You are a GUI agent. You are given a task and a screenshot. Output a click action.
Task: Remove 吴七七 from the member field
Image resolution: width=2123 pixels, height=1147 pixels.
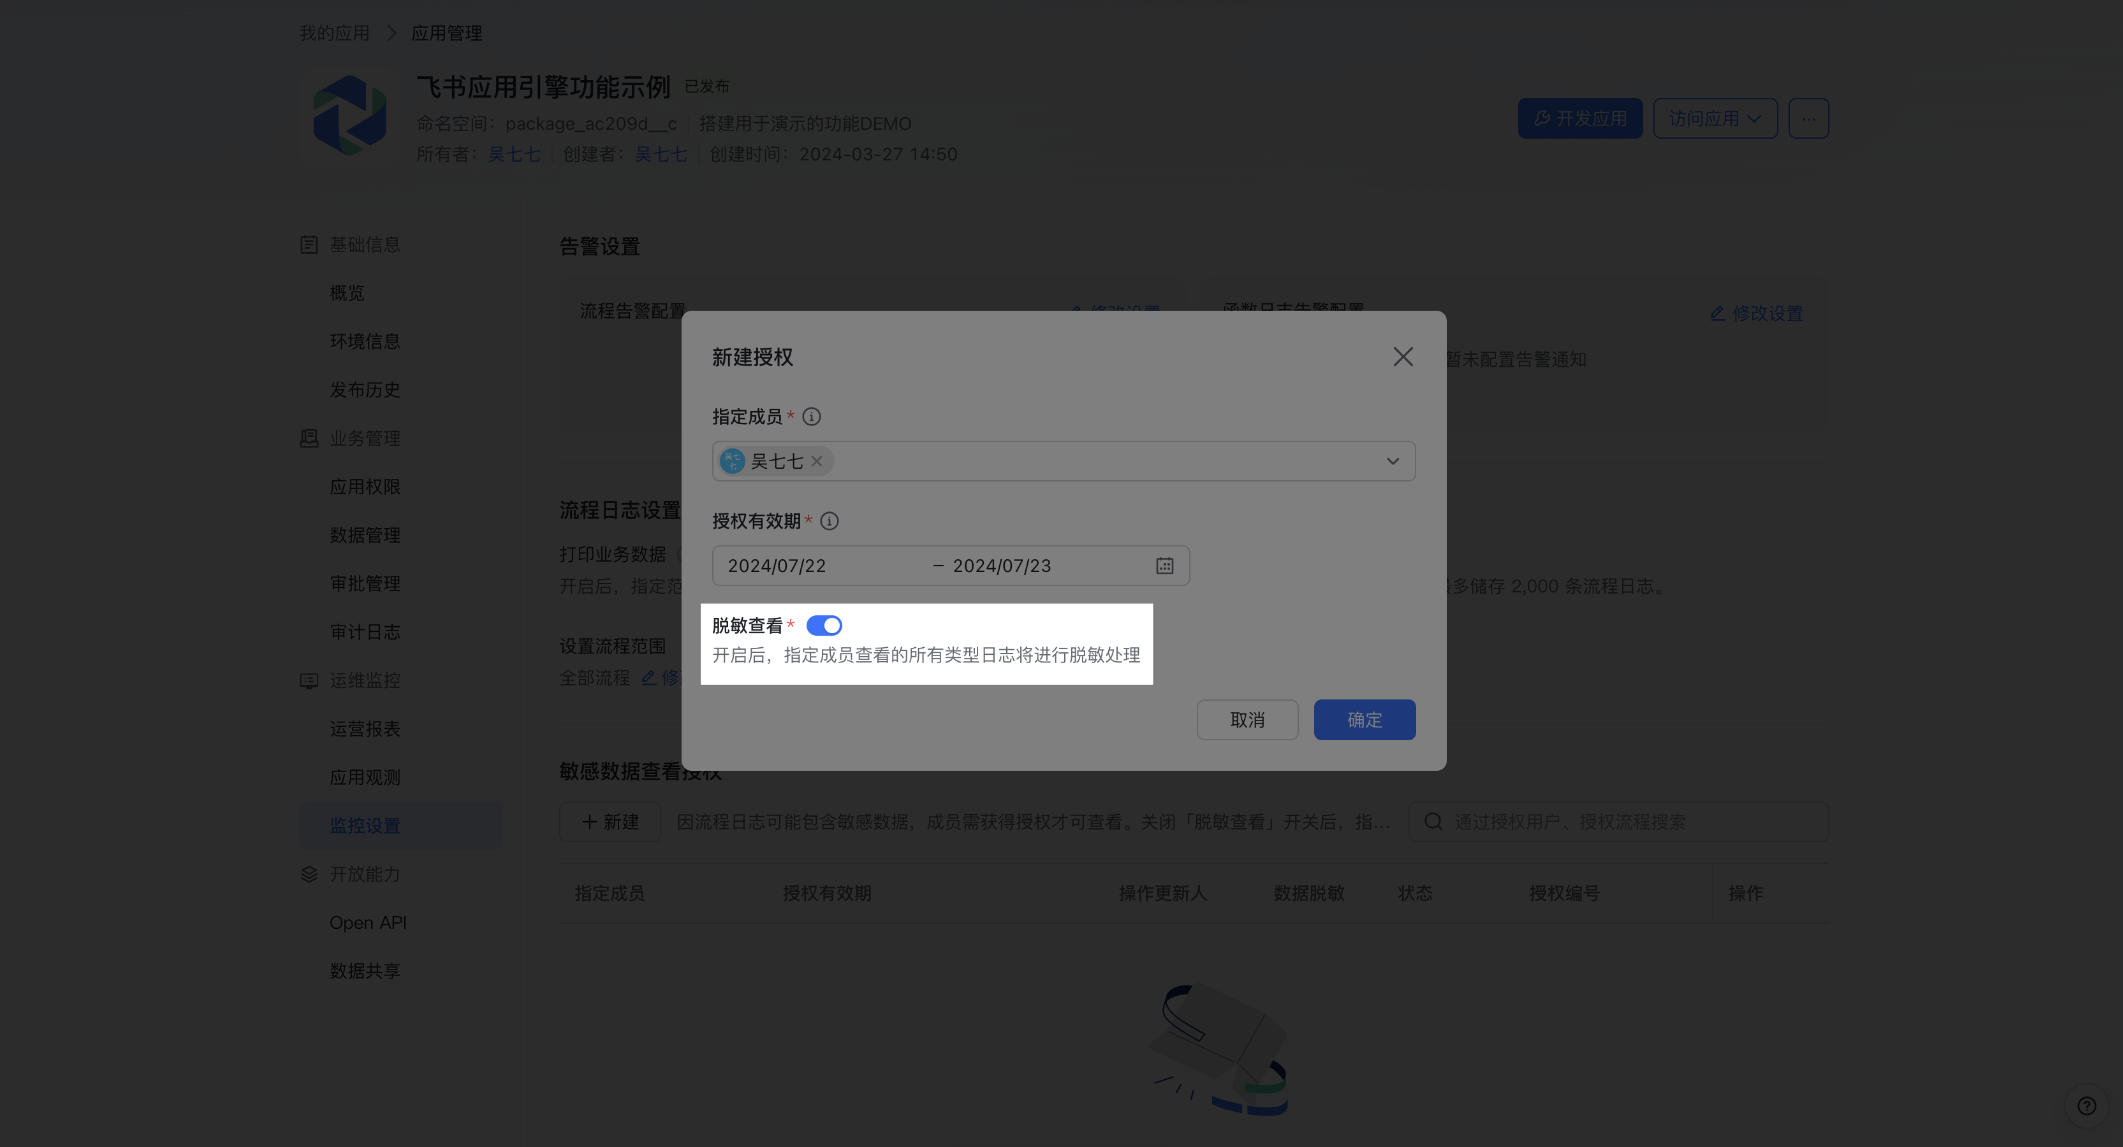click(817, 461)
